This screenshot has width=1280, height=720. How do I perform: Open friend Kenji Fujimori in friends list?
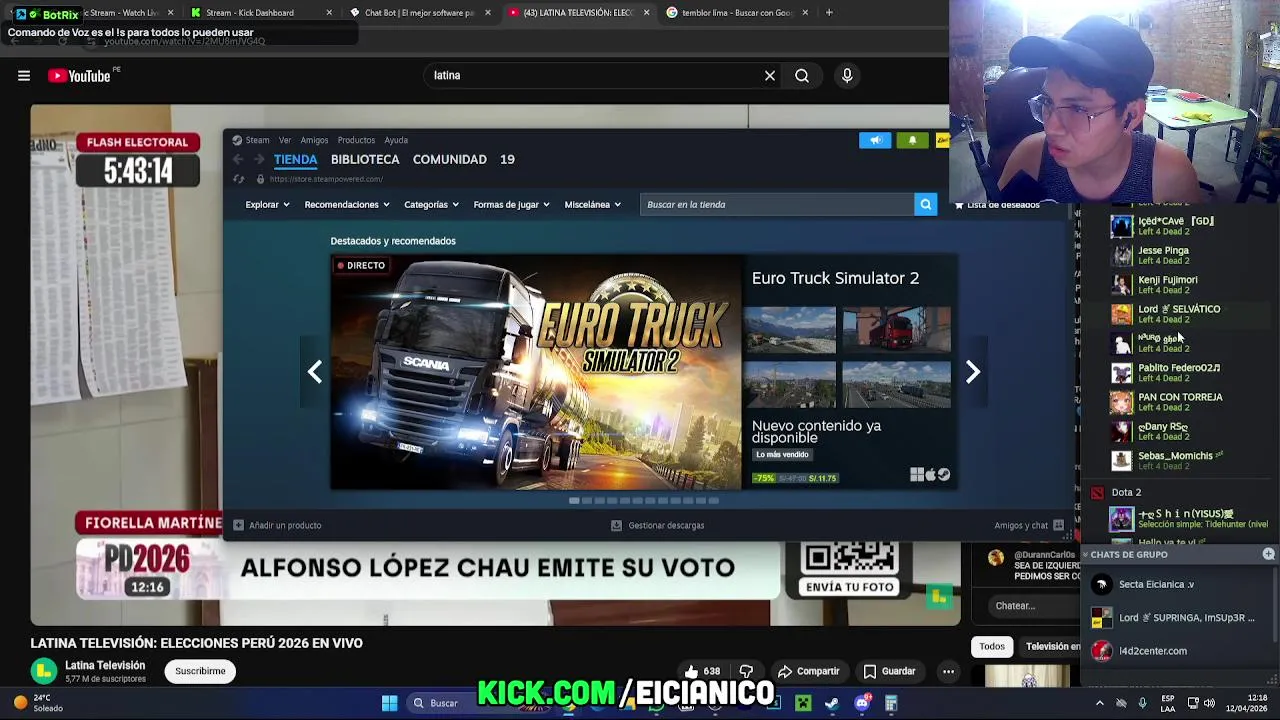click(x=1167, y=284)
